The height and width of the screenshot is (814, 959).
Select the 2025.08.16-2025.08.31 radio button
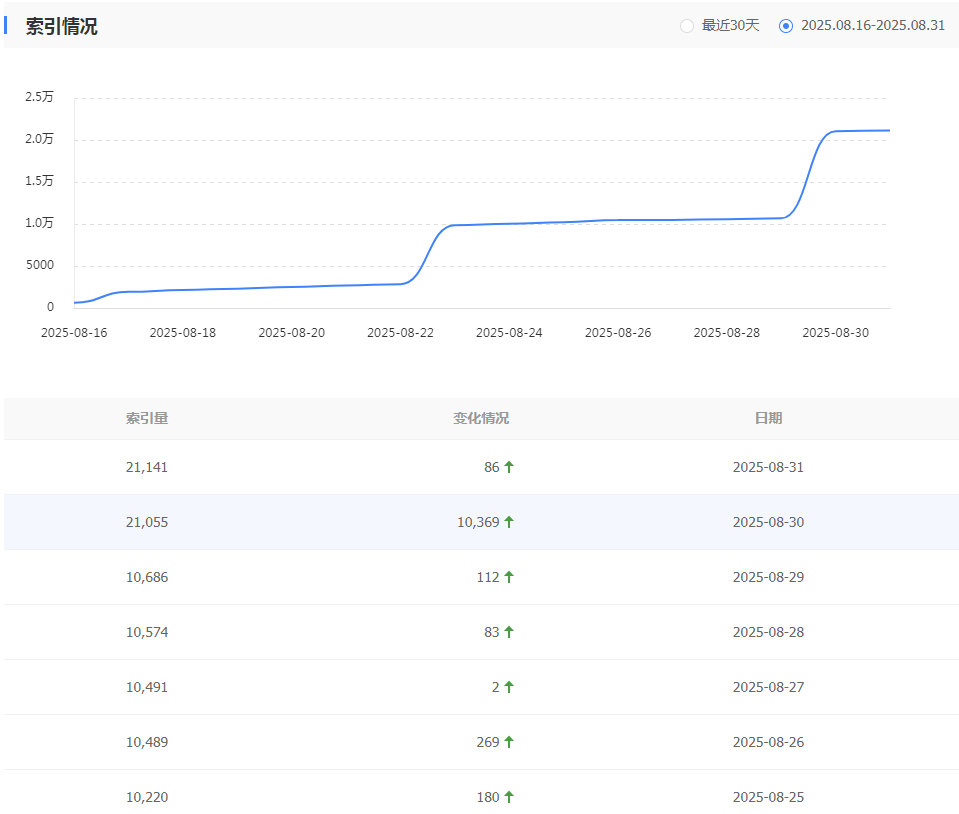coord(784,25)
